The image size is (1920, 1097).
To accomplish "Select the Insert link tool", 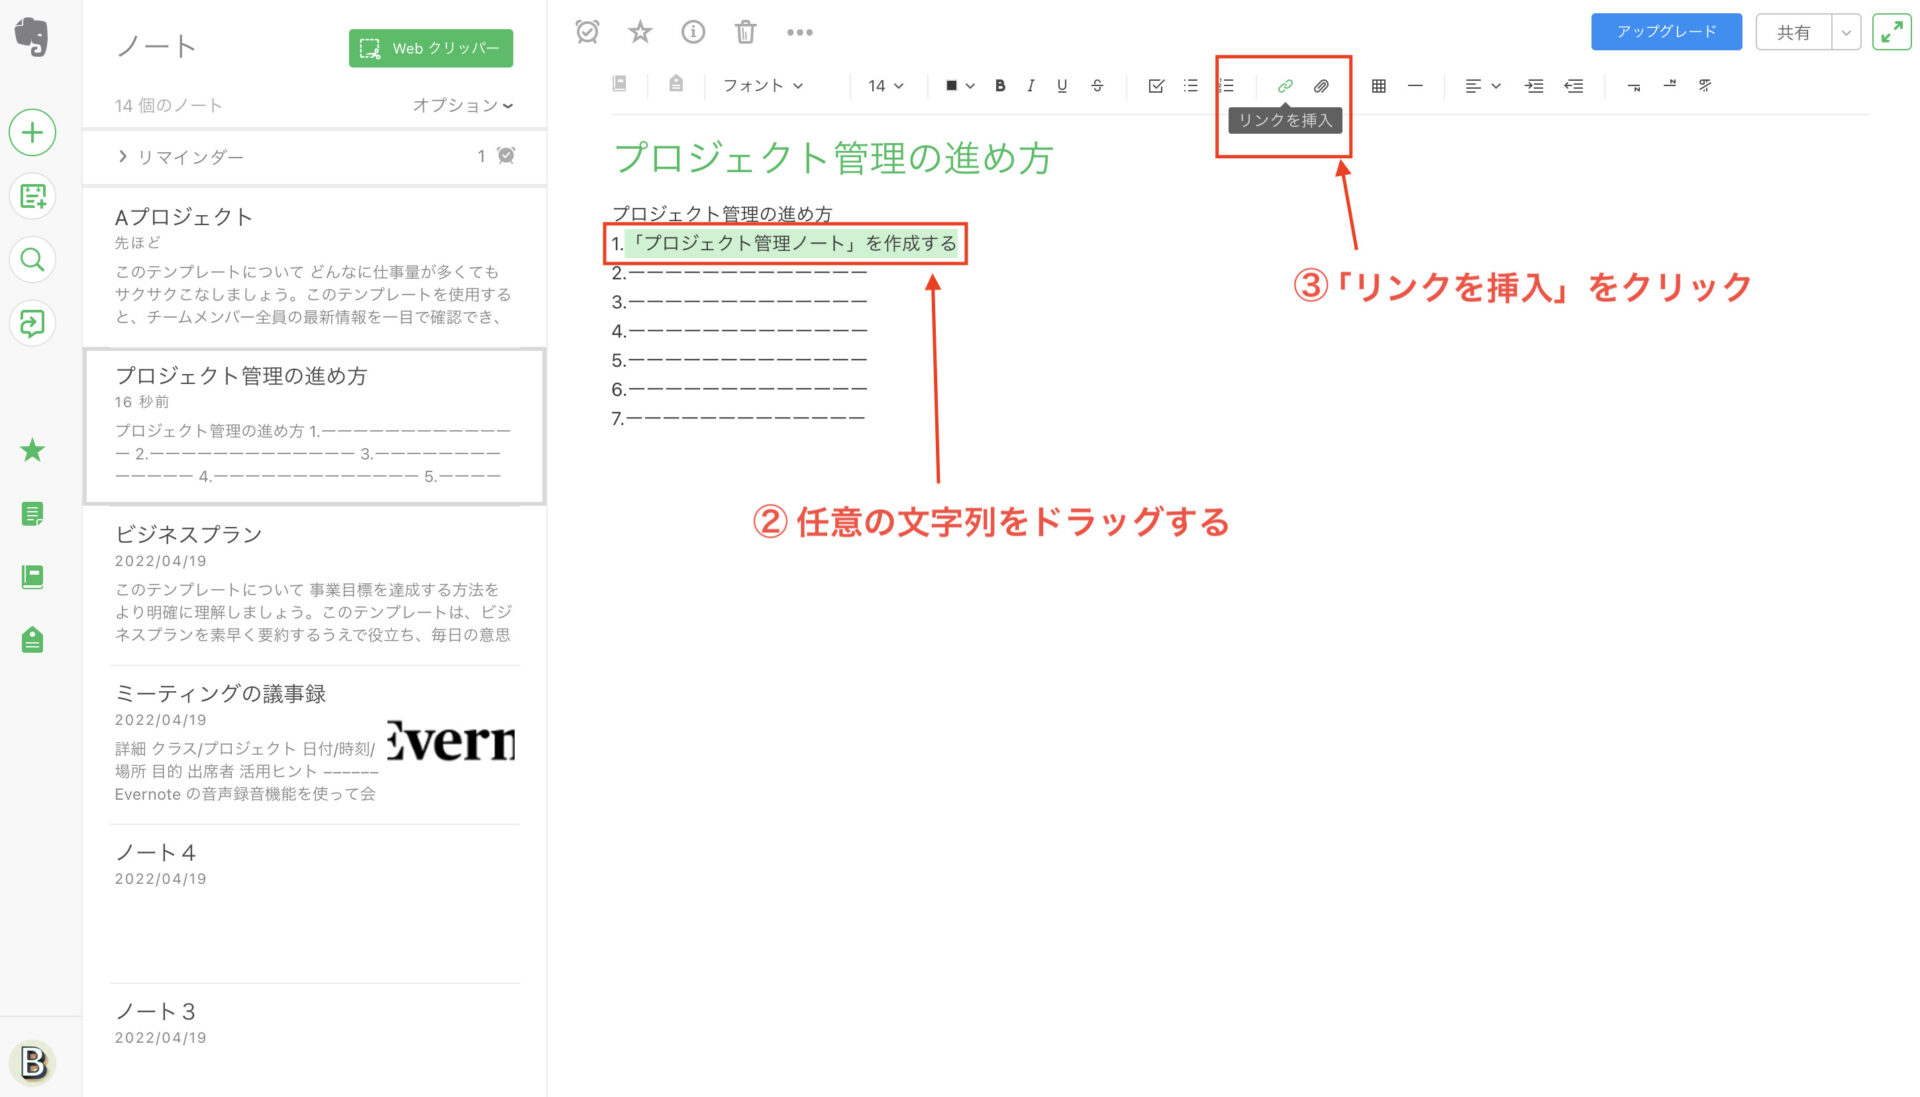I will coord(1284,86).
